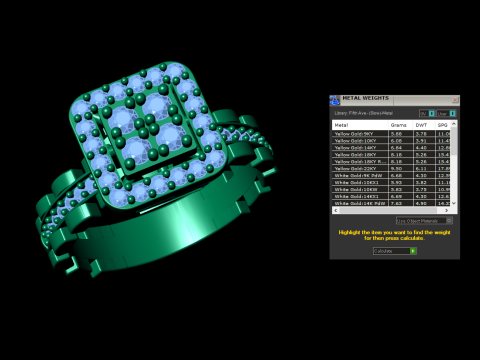
Task: Select the White Gold 14KX1 row
Action: pyautogui.click(x=391, y=196)
